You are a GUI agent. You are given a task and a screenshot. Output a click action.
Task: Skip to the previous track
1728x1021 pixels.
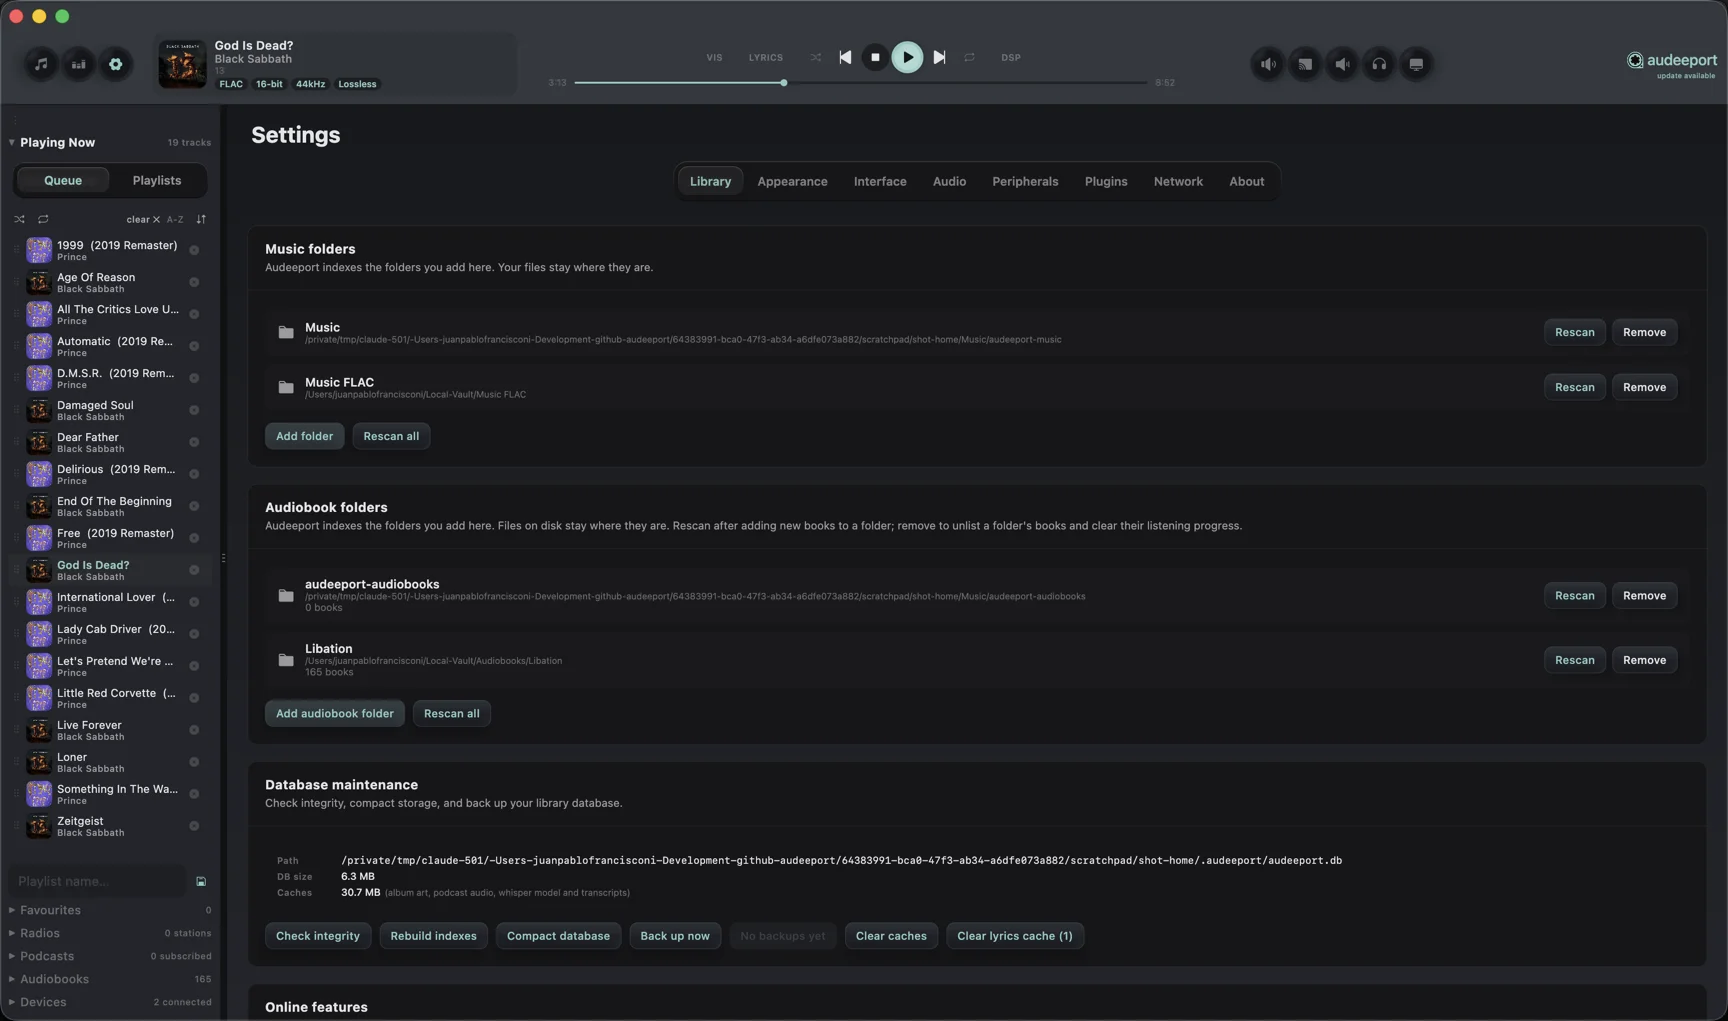[845, 57]
